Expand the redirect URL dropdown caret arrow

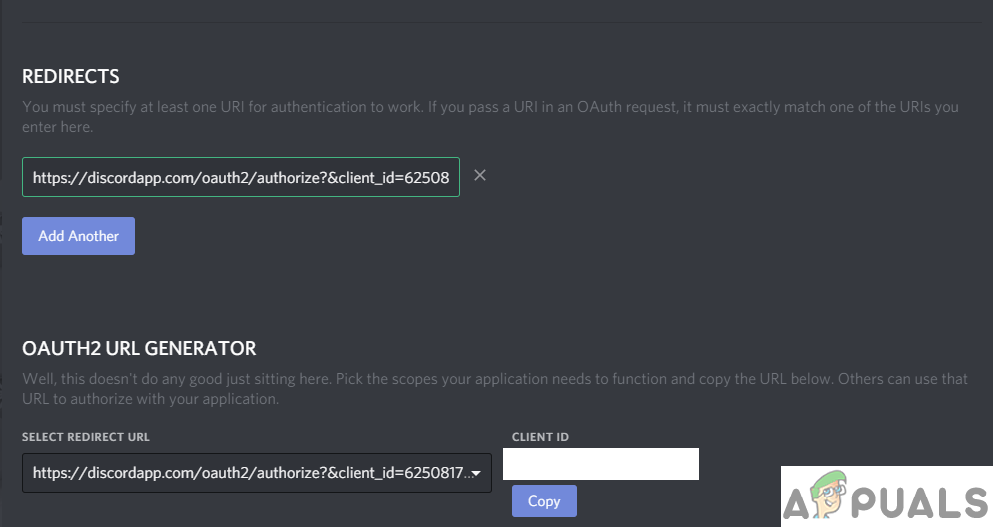tap(476, 473)
